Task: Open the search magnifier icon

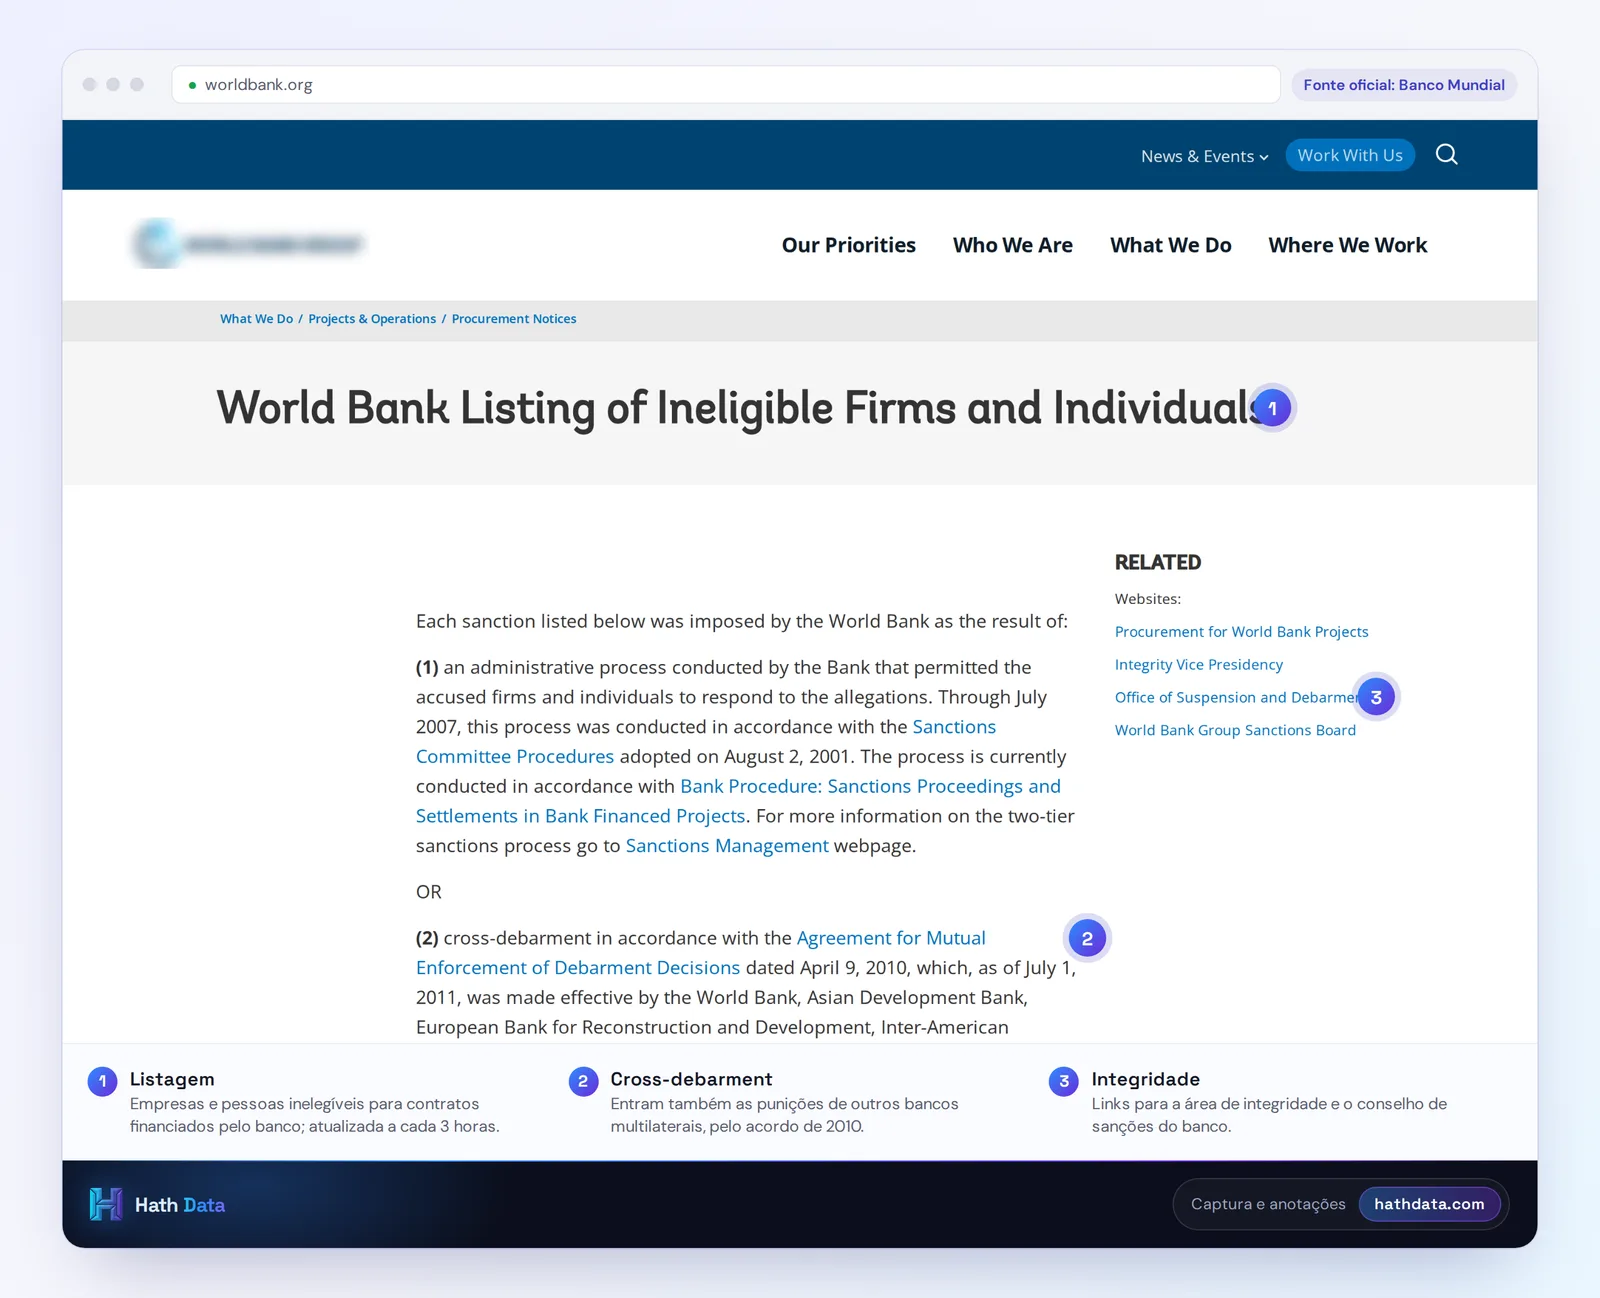Action: coord(1446,155)
